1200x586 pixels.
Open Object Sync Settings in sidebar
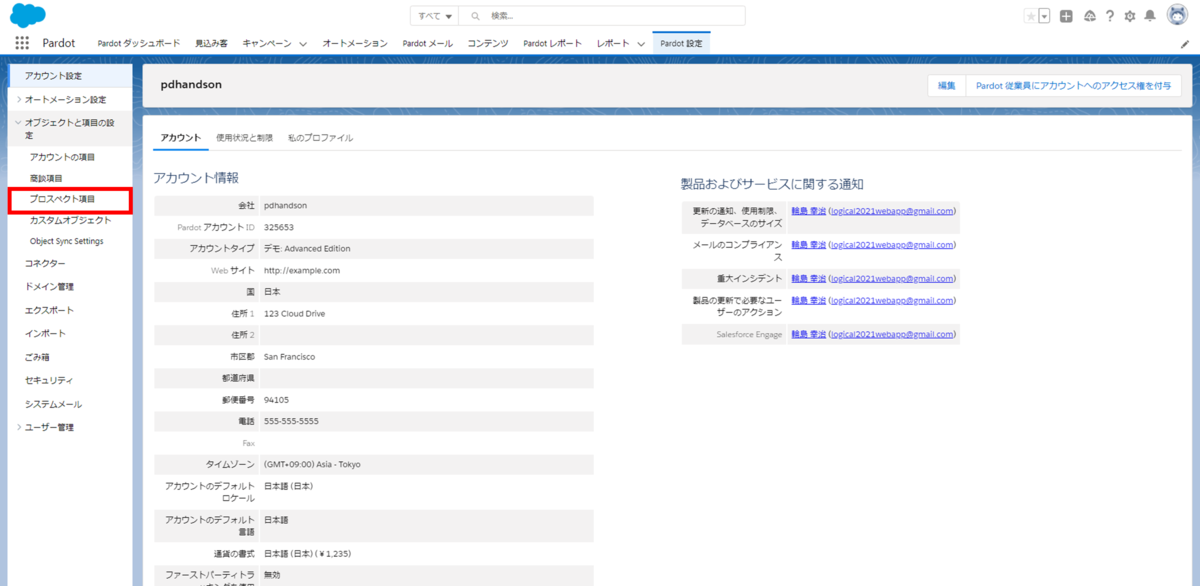coord(66,241)
